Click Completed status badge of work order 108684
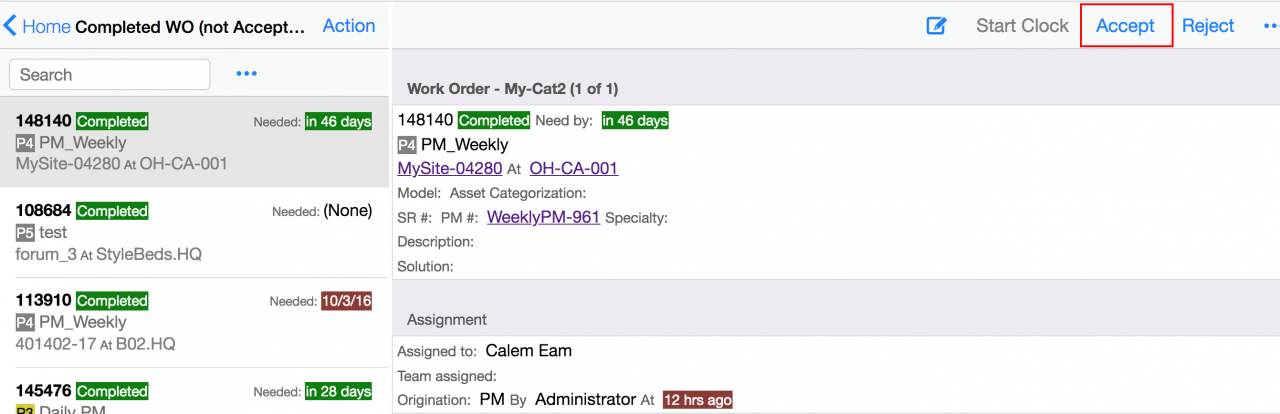Image resolution: width=1280 pixels, height=414 pixels. [112, 211]
